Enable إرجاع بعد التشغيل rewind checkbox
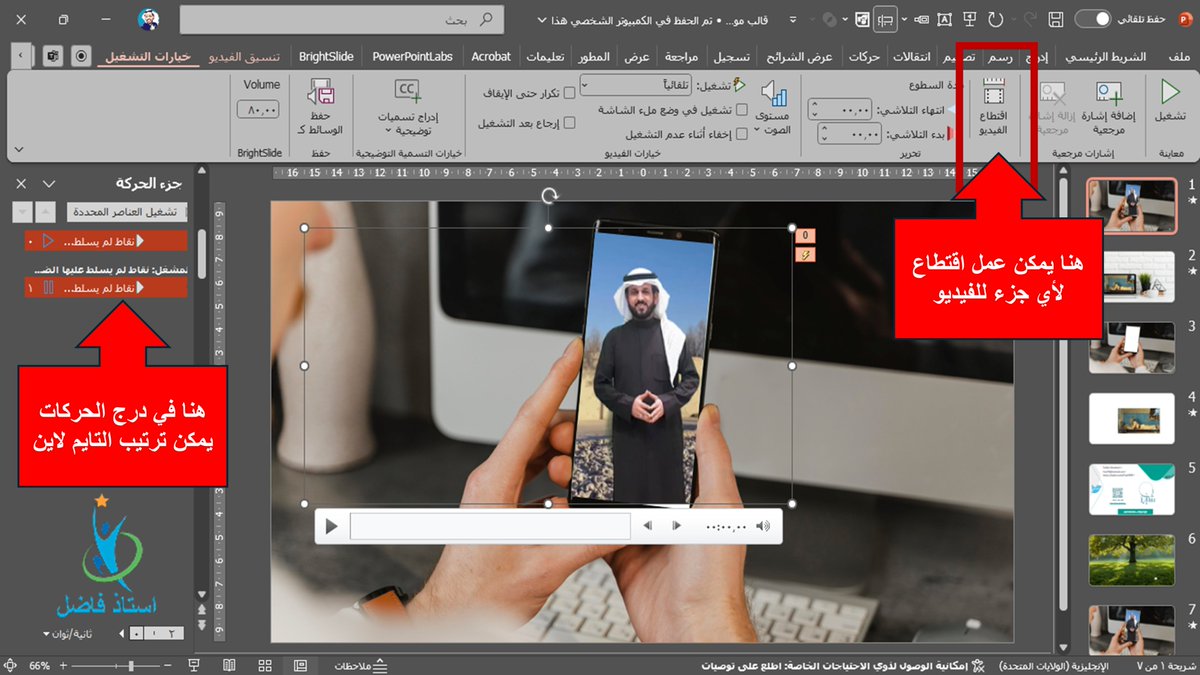1200x675 pixels. 570,123
